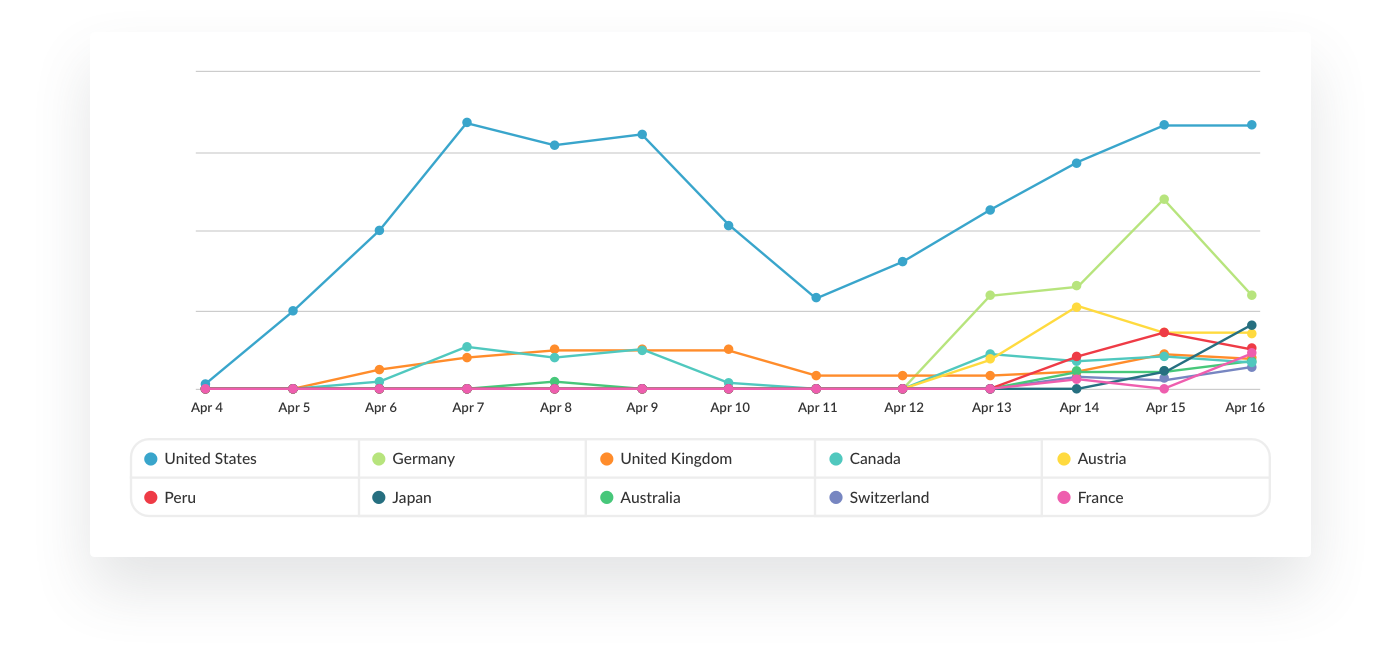
Task: Hide the Peru series via legend
Action: pyautogui.click(x=180, y=498)
